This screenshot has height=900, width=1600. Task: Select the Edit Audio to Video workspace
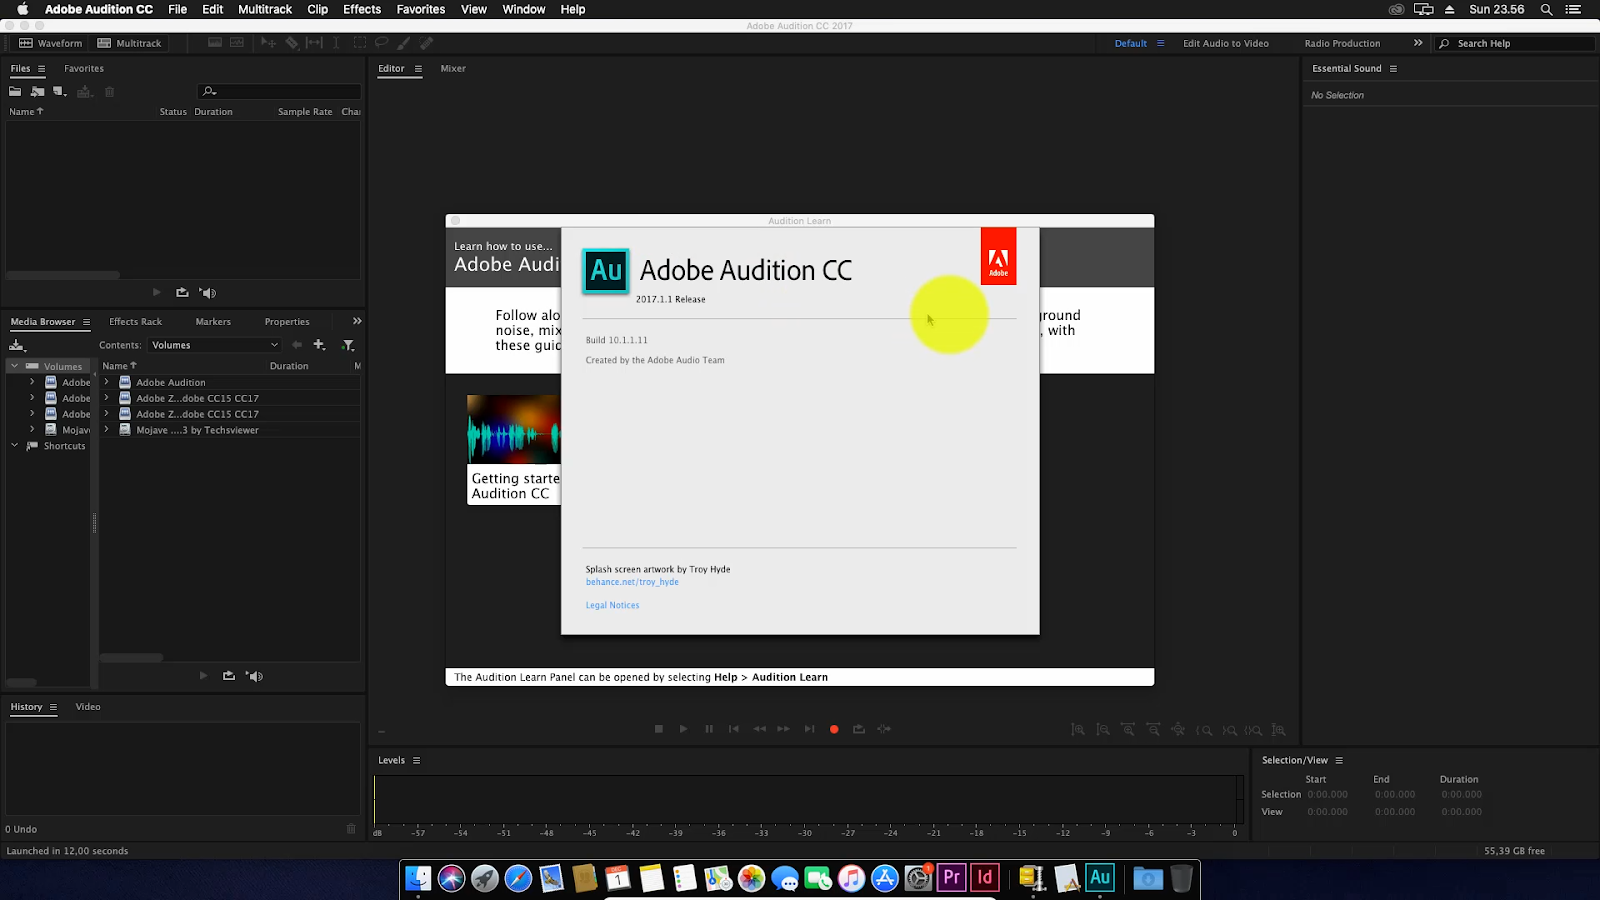1226,43
